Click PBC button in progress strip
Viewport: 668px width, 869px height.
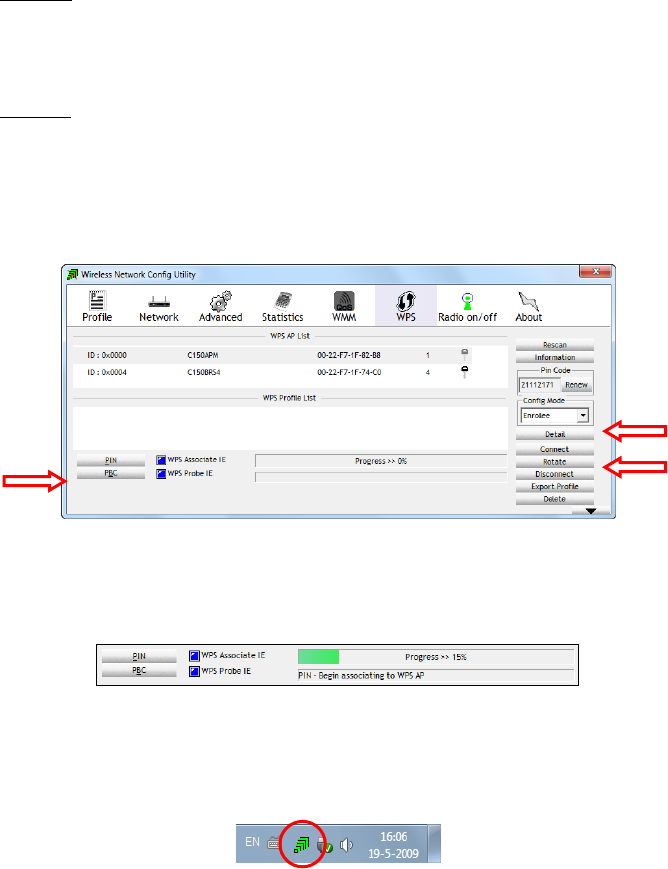click(139, 671)
